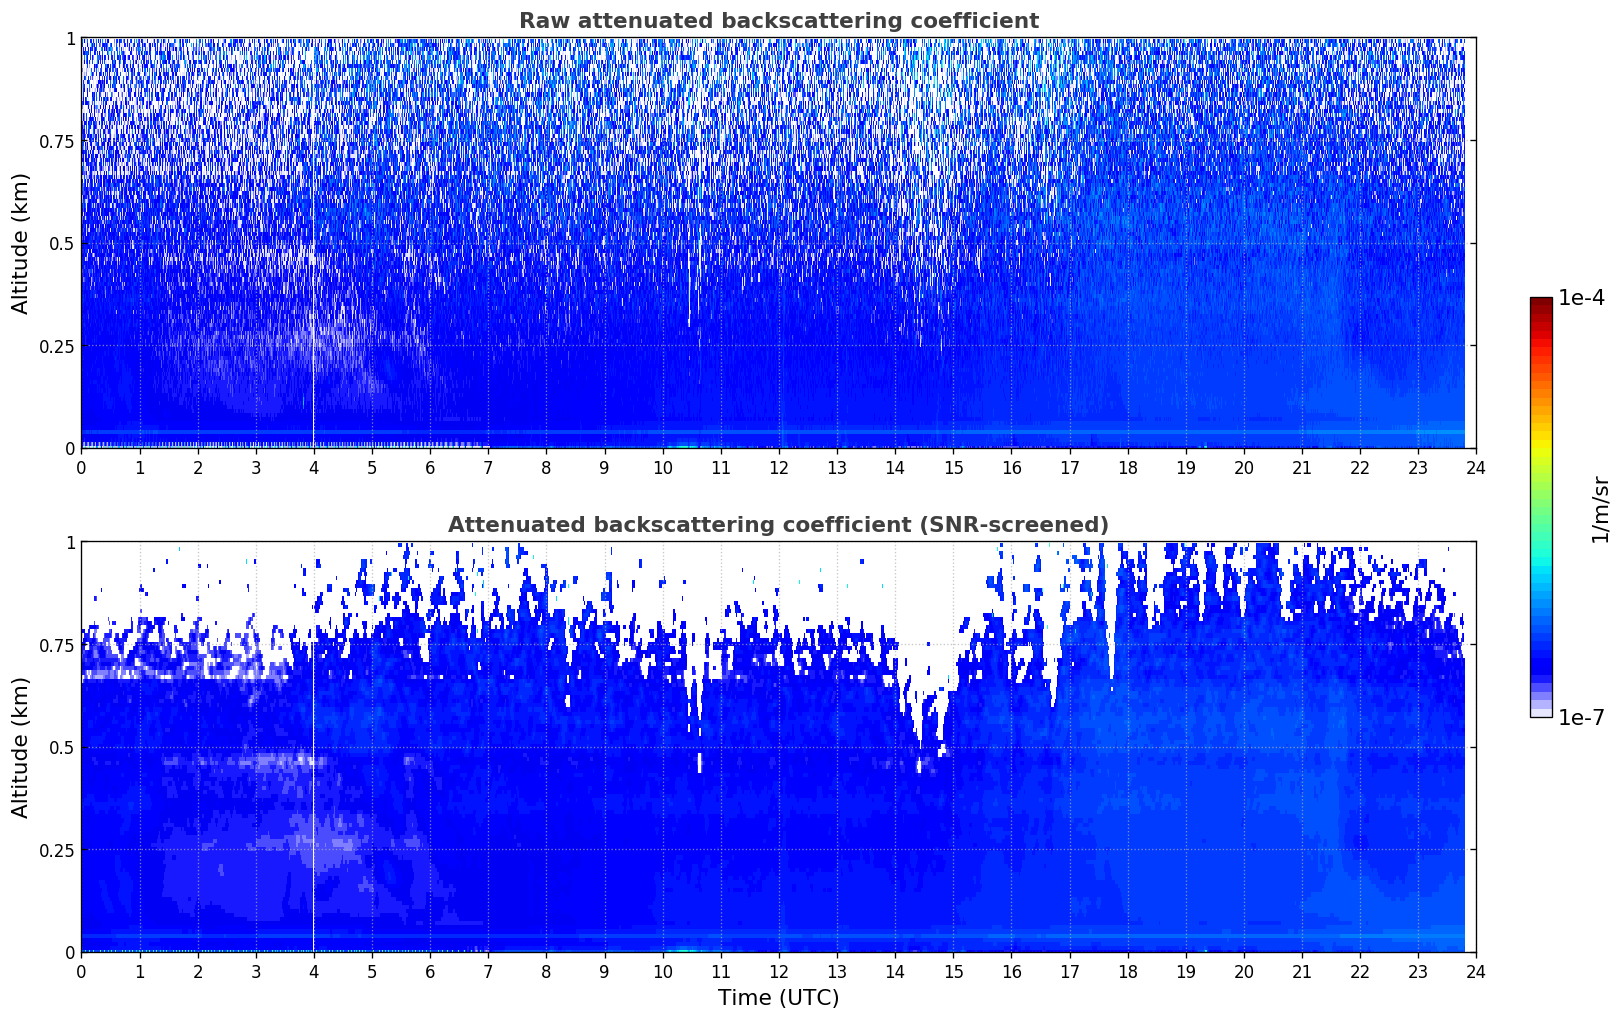The height and width of the screenshot is (1020, 1621).
Task: Click hour tick '24' under the top plot
Action: pyautogui.click(x=1476, y=467)
